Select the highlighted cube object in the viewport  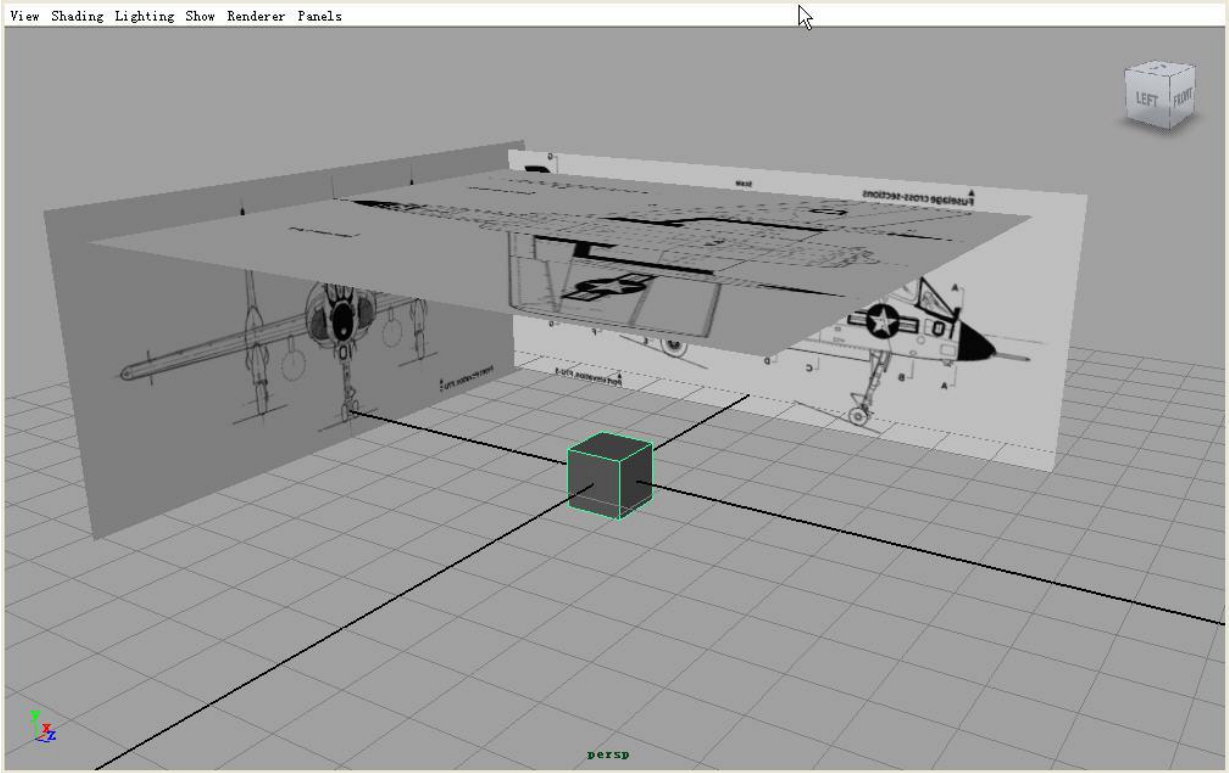(609, 477)
